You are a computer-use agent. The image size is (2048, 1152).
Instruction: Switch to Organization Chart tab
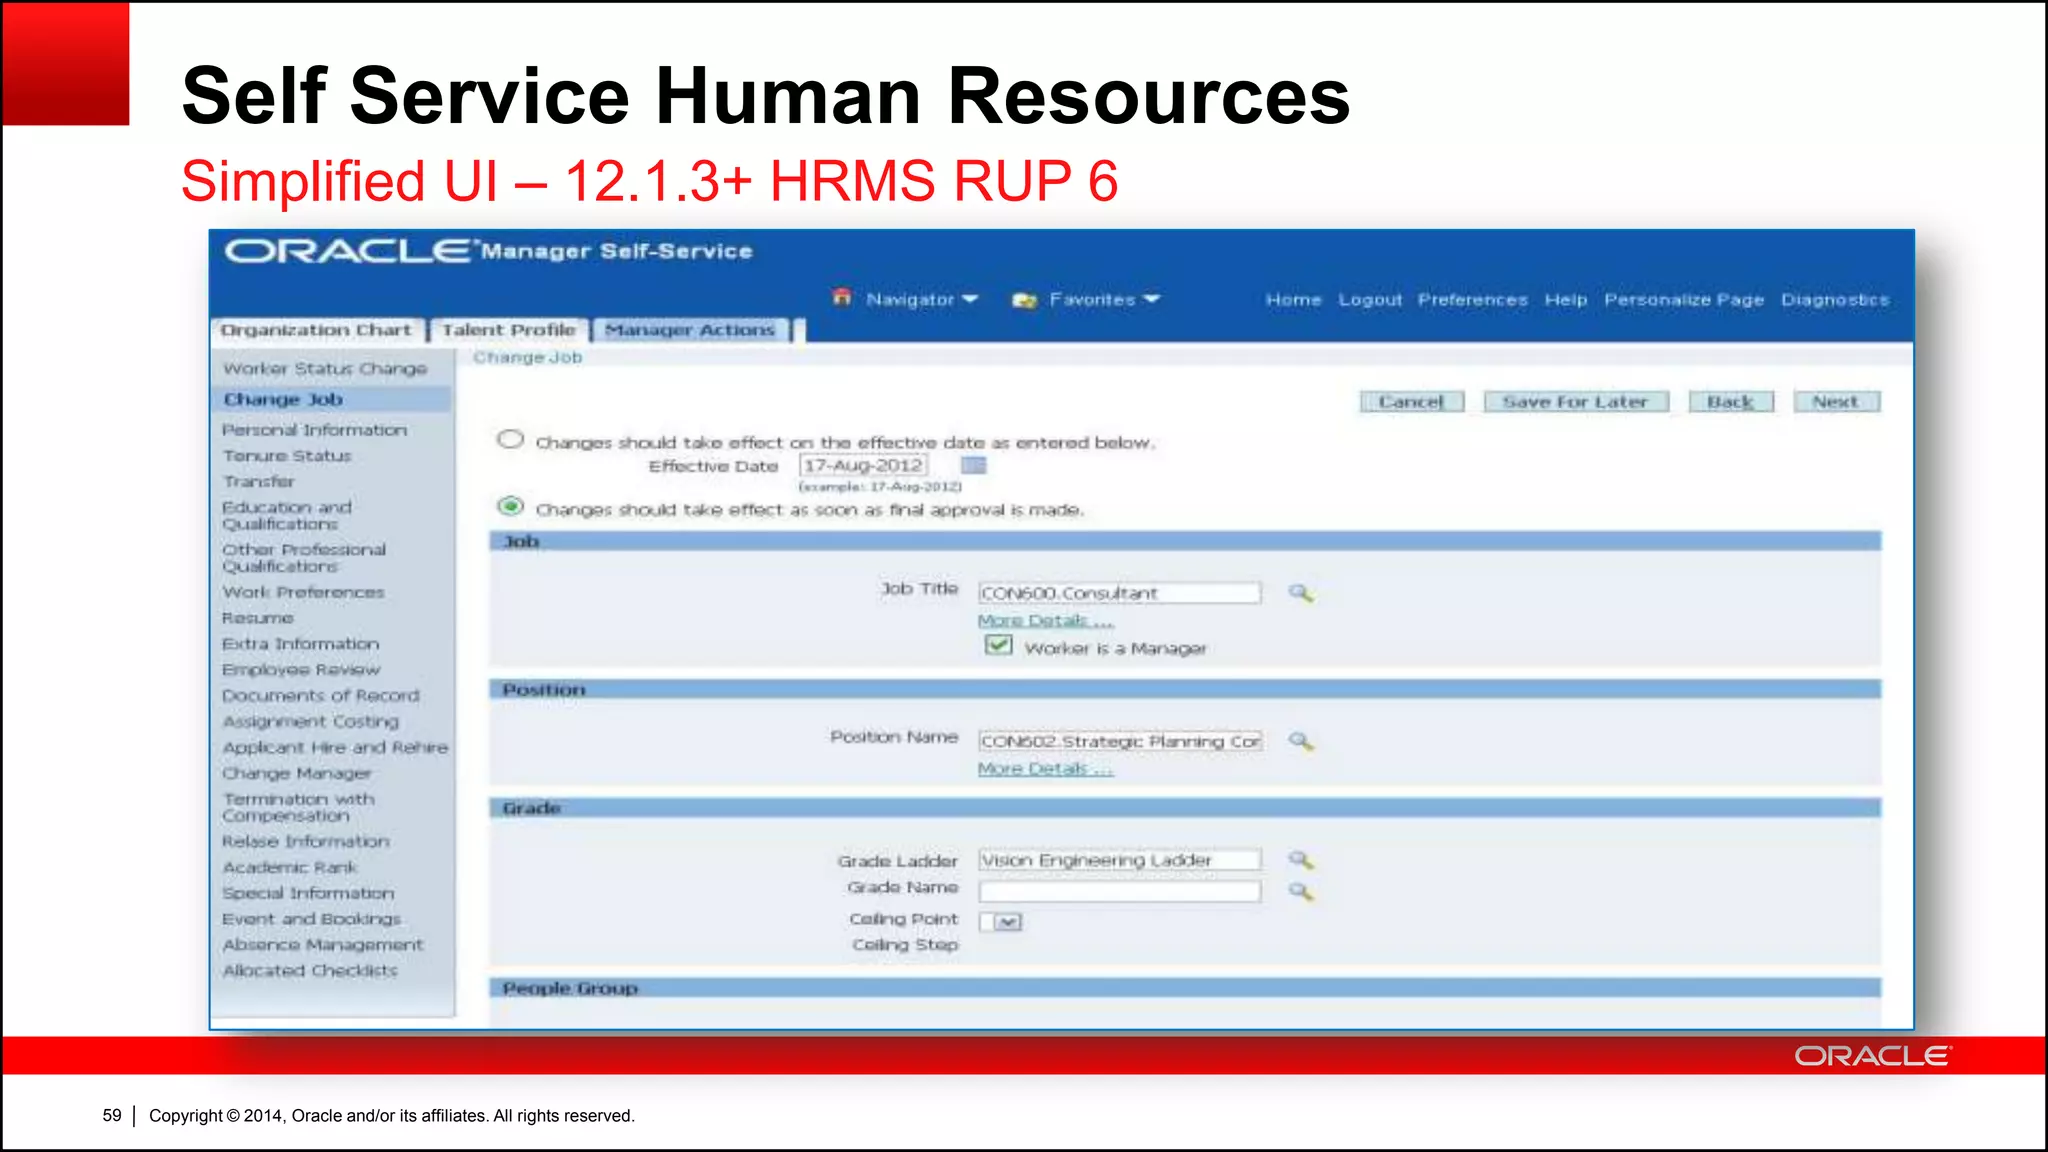[316, 330]
